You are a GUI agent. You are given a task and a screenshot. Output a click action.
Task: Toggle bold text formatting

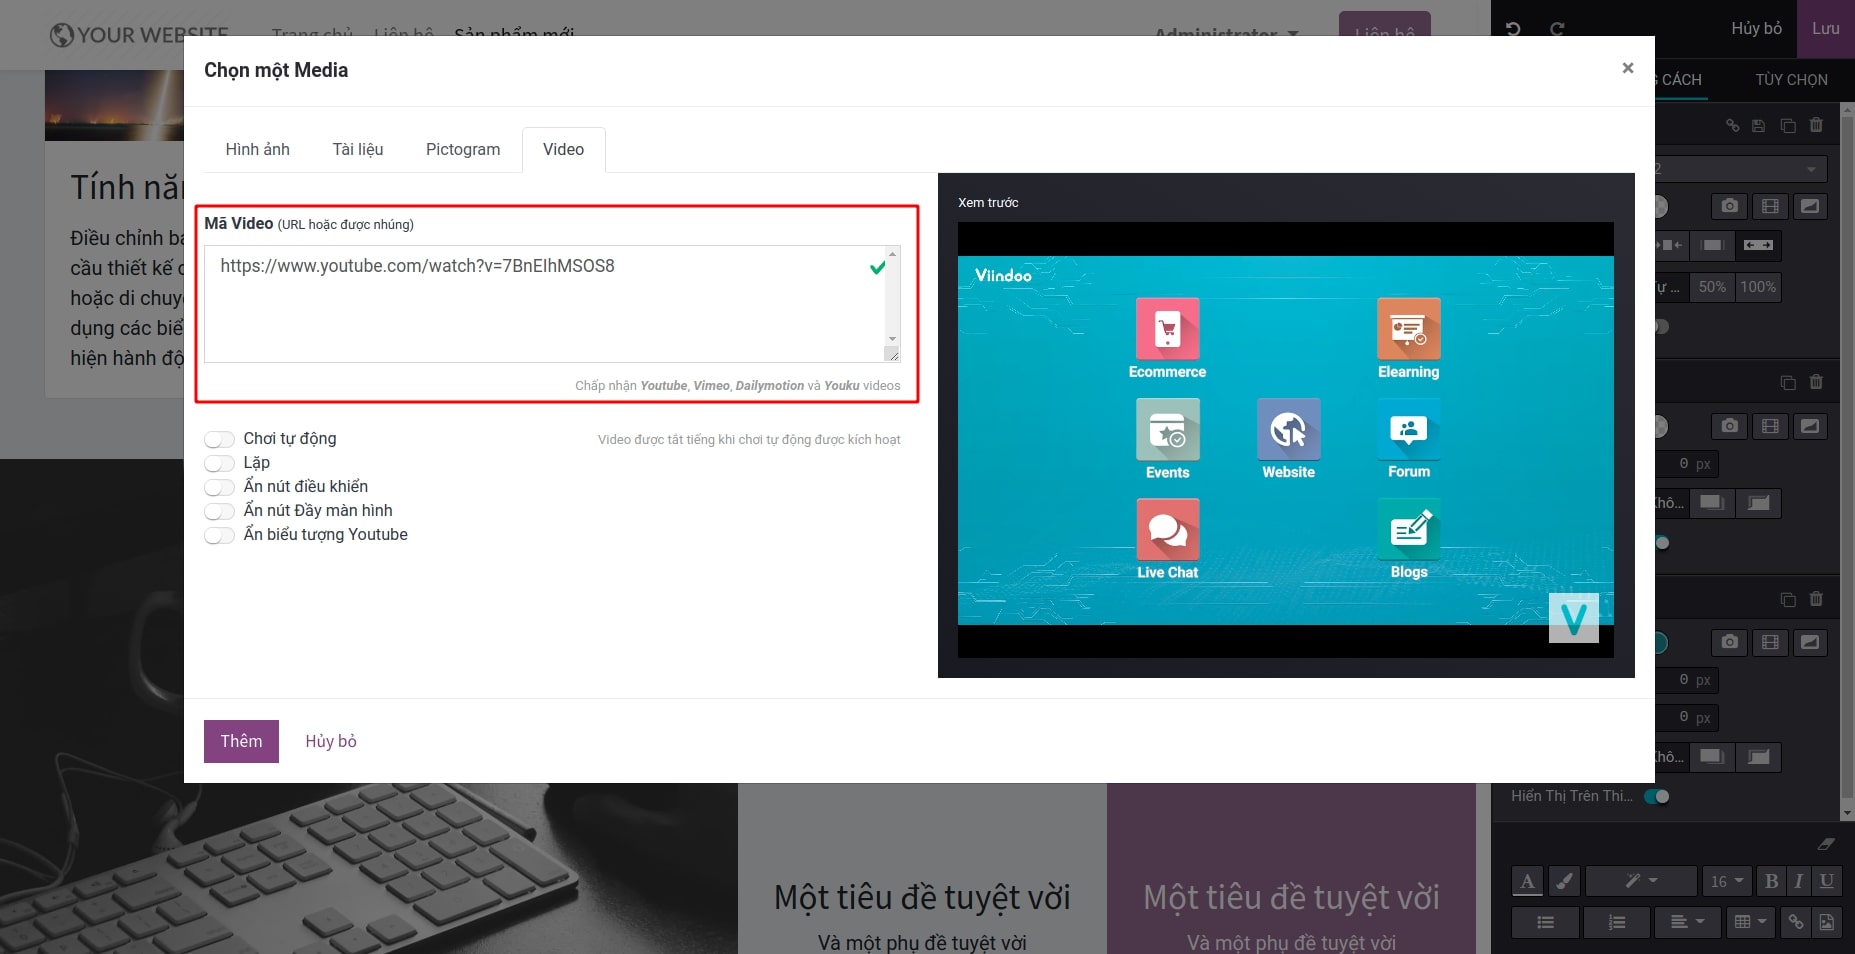tap(1771, 881)
